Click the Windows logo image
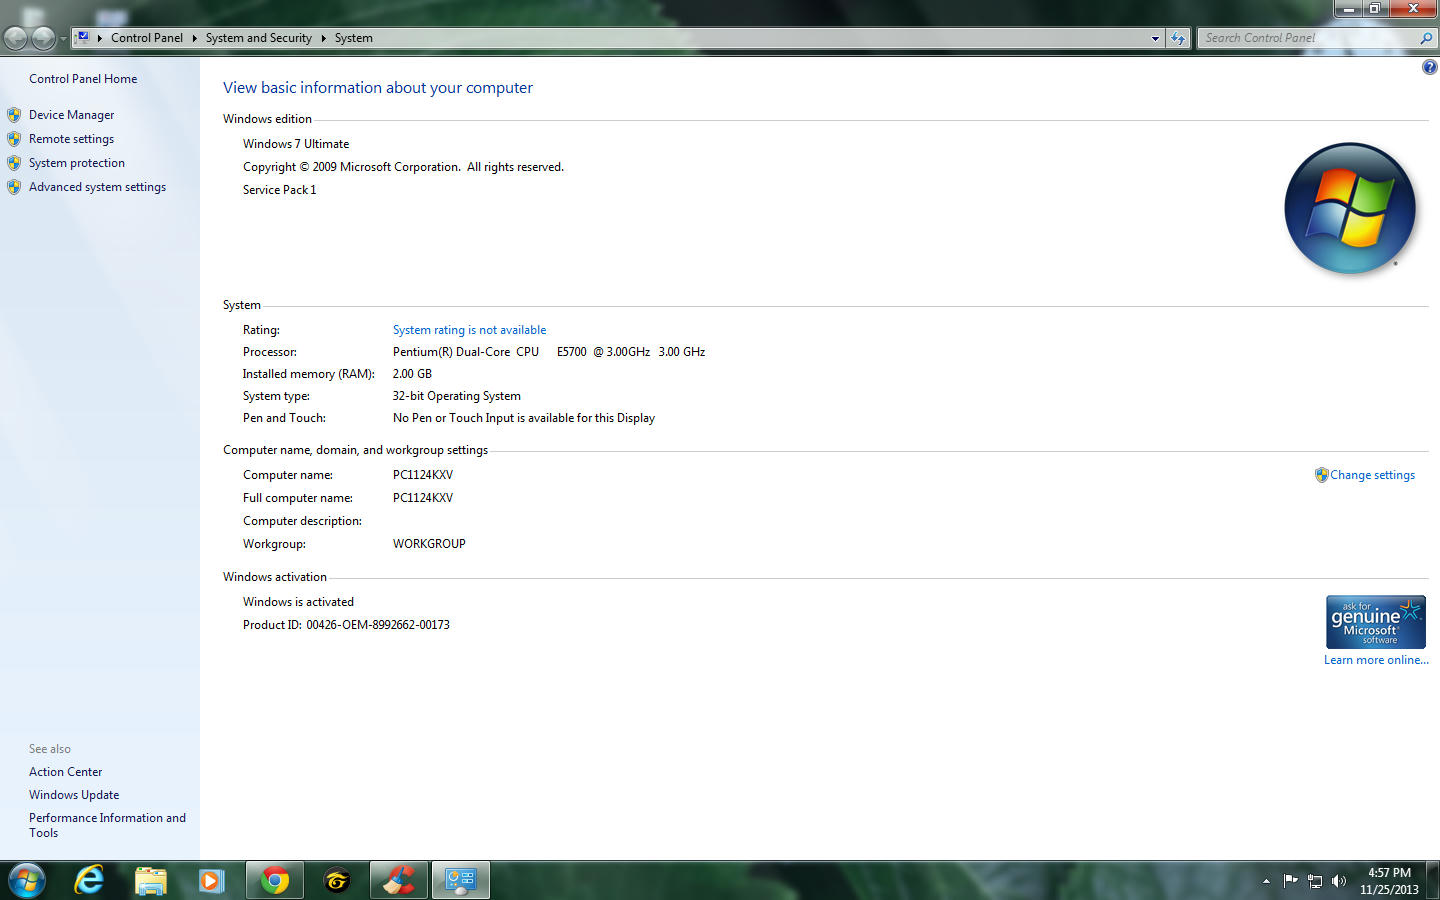This screenshot has width=1440, height=900. click(1350, 208)
